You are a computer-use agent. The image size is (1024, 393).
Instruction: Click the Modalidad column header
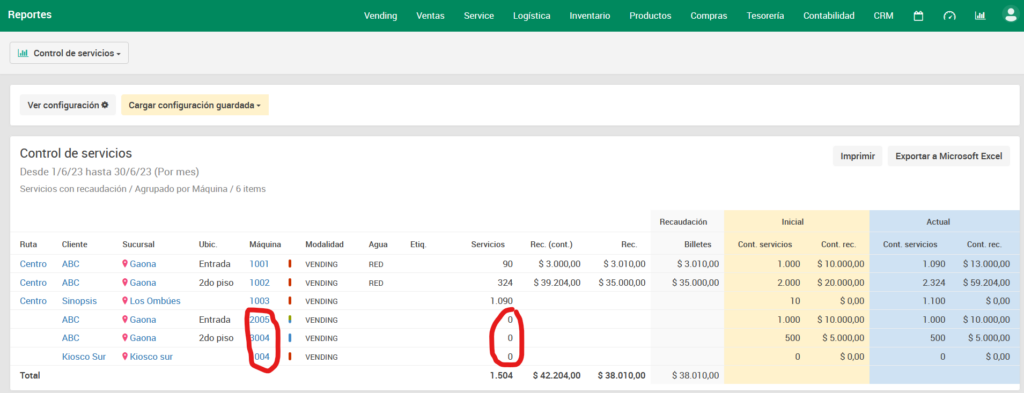click(324, 244)
